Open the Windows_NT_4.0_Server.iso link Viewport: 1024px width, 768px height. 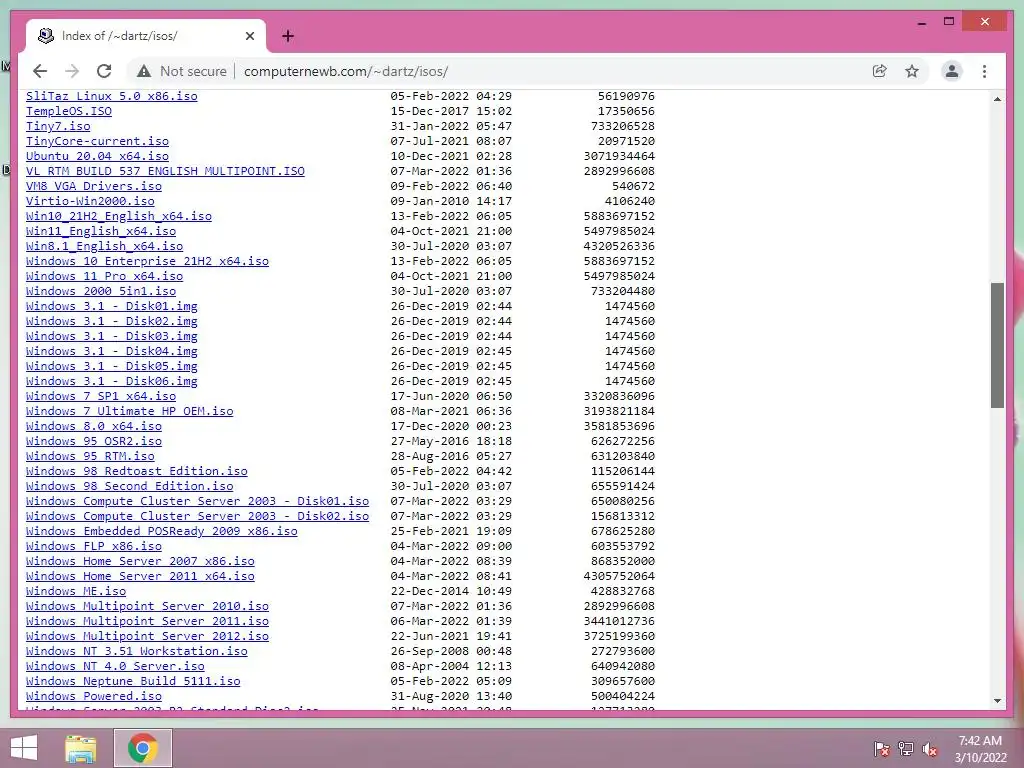coord(115,667)
